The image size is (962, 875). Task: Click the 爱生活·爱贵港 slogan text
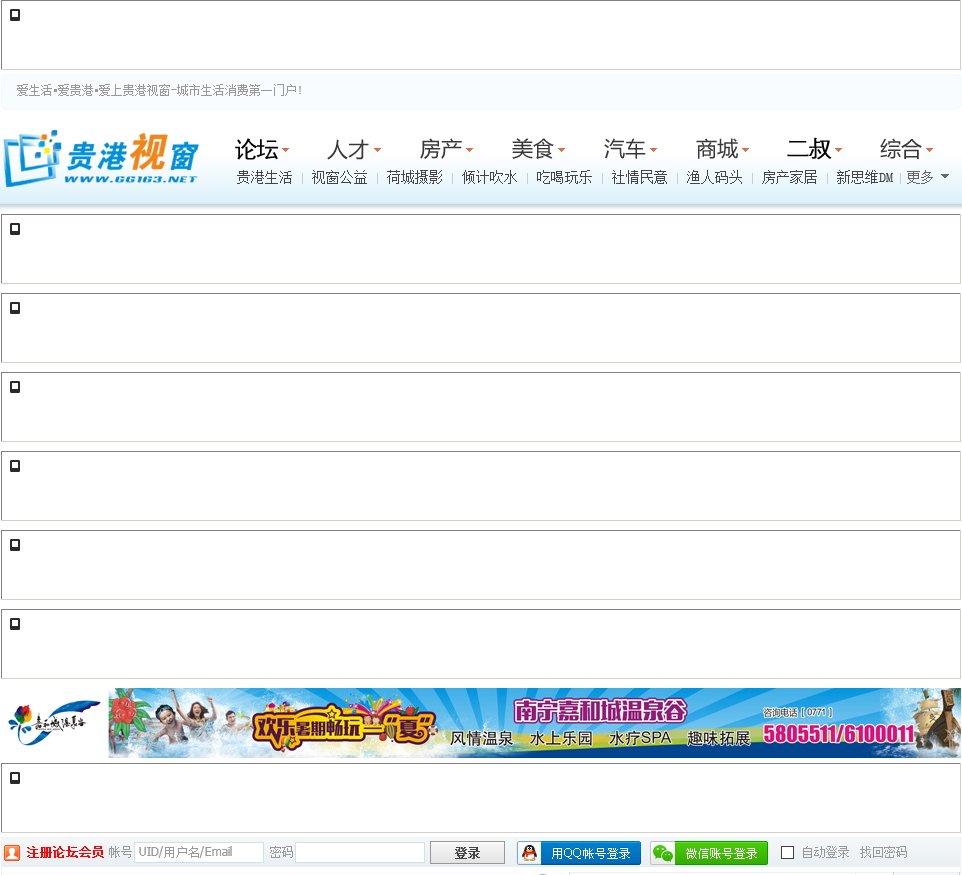pos(159,90)
